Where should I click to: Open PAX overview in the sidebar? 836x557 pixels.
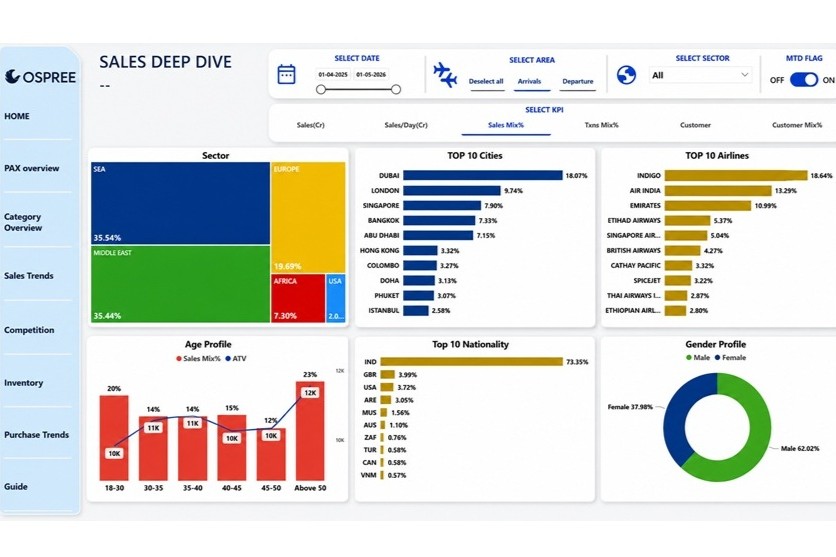point(31,168)
